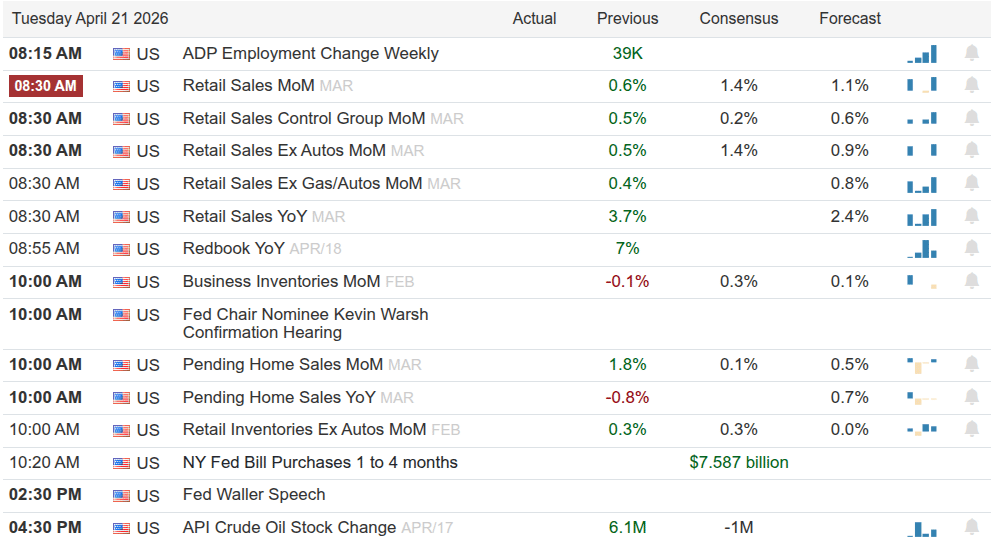Toggle alert bell for Retail Sales MoM
This screenshot has width=998, height=540.
[x=971, y=85]
